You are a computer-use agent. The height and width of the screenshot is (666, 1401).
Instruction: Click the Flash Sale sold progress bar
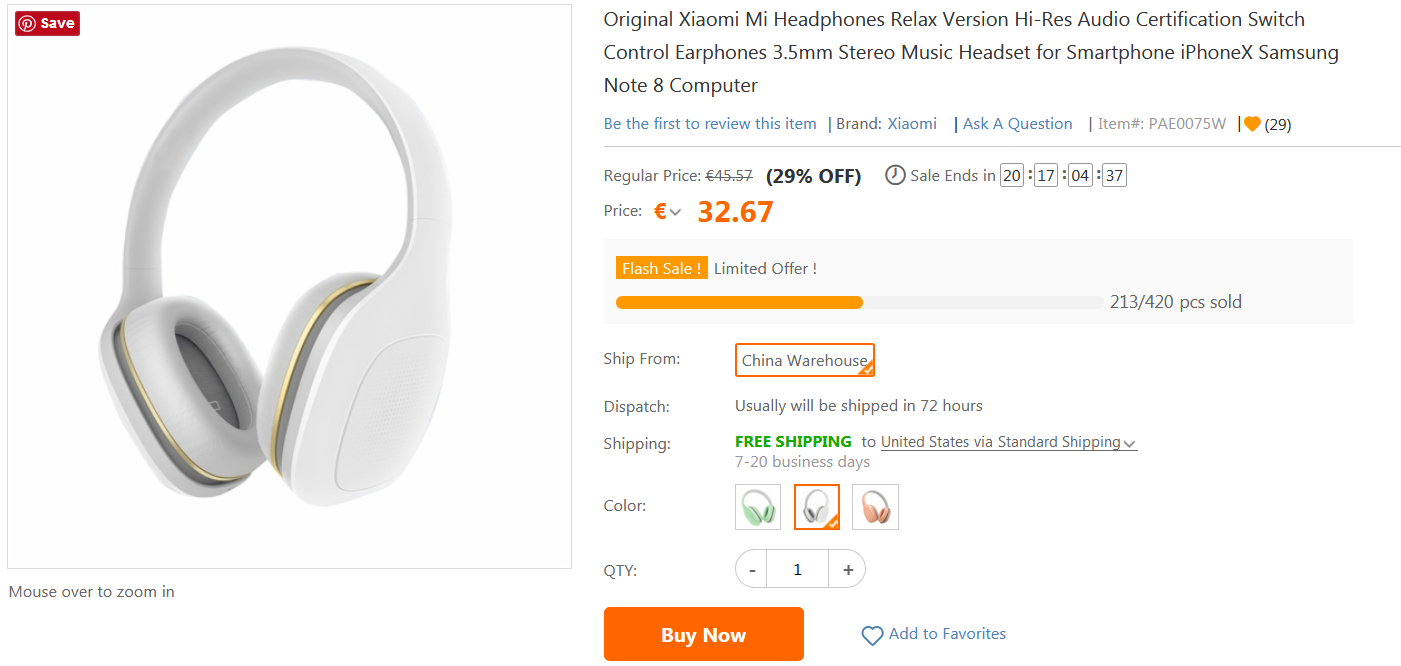tap(859, 302)
